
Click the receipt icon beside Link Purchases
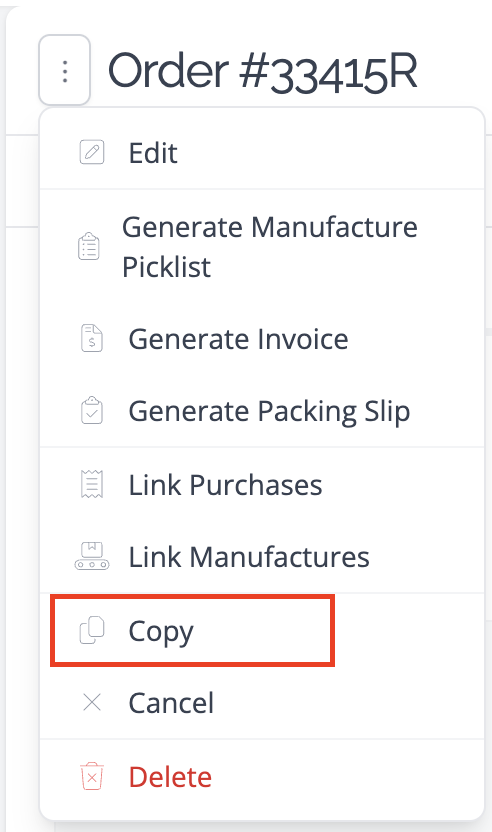92,484
